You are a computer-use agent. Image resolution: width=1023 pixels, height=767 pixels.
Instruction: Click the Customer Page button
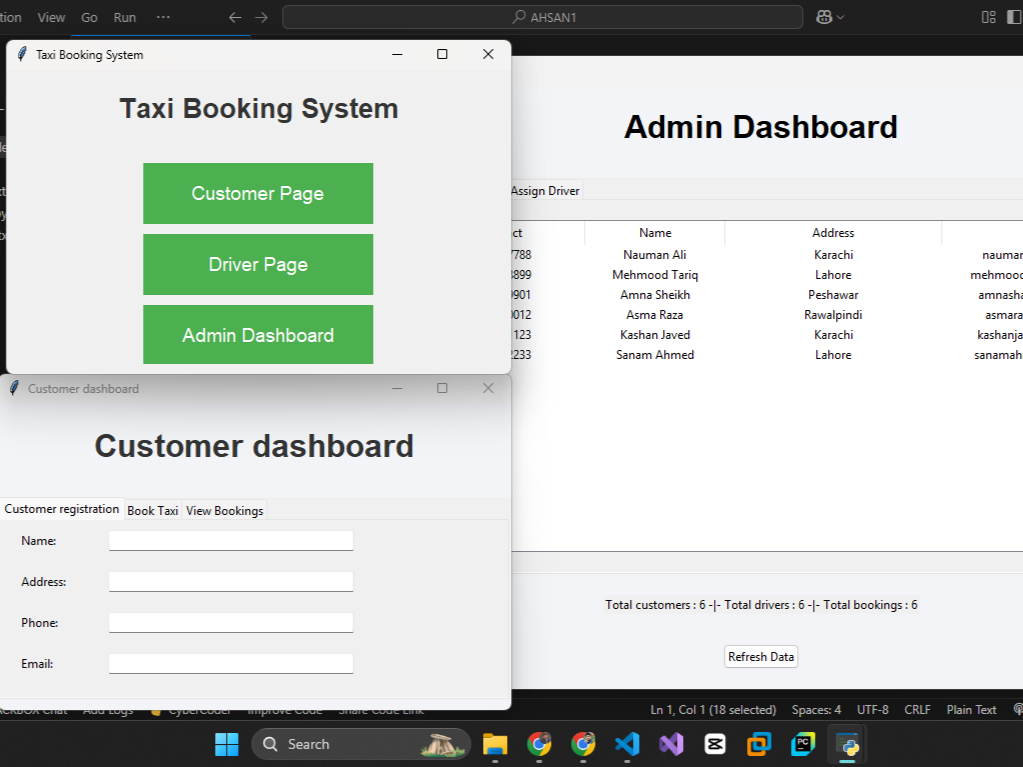click(x=258, y=193)
